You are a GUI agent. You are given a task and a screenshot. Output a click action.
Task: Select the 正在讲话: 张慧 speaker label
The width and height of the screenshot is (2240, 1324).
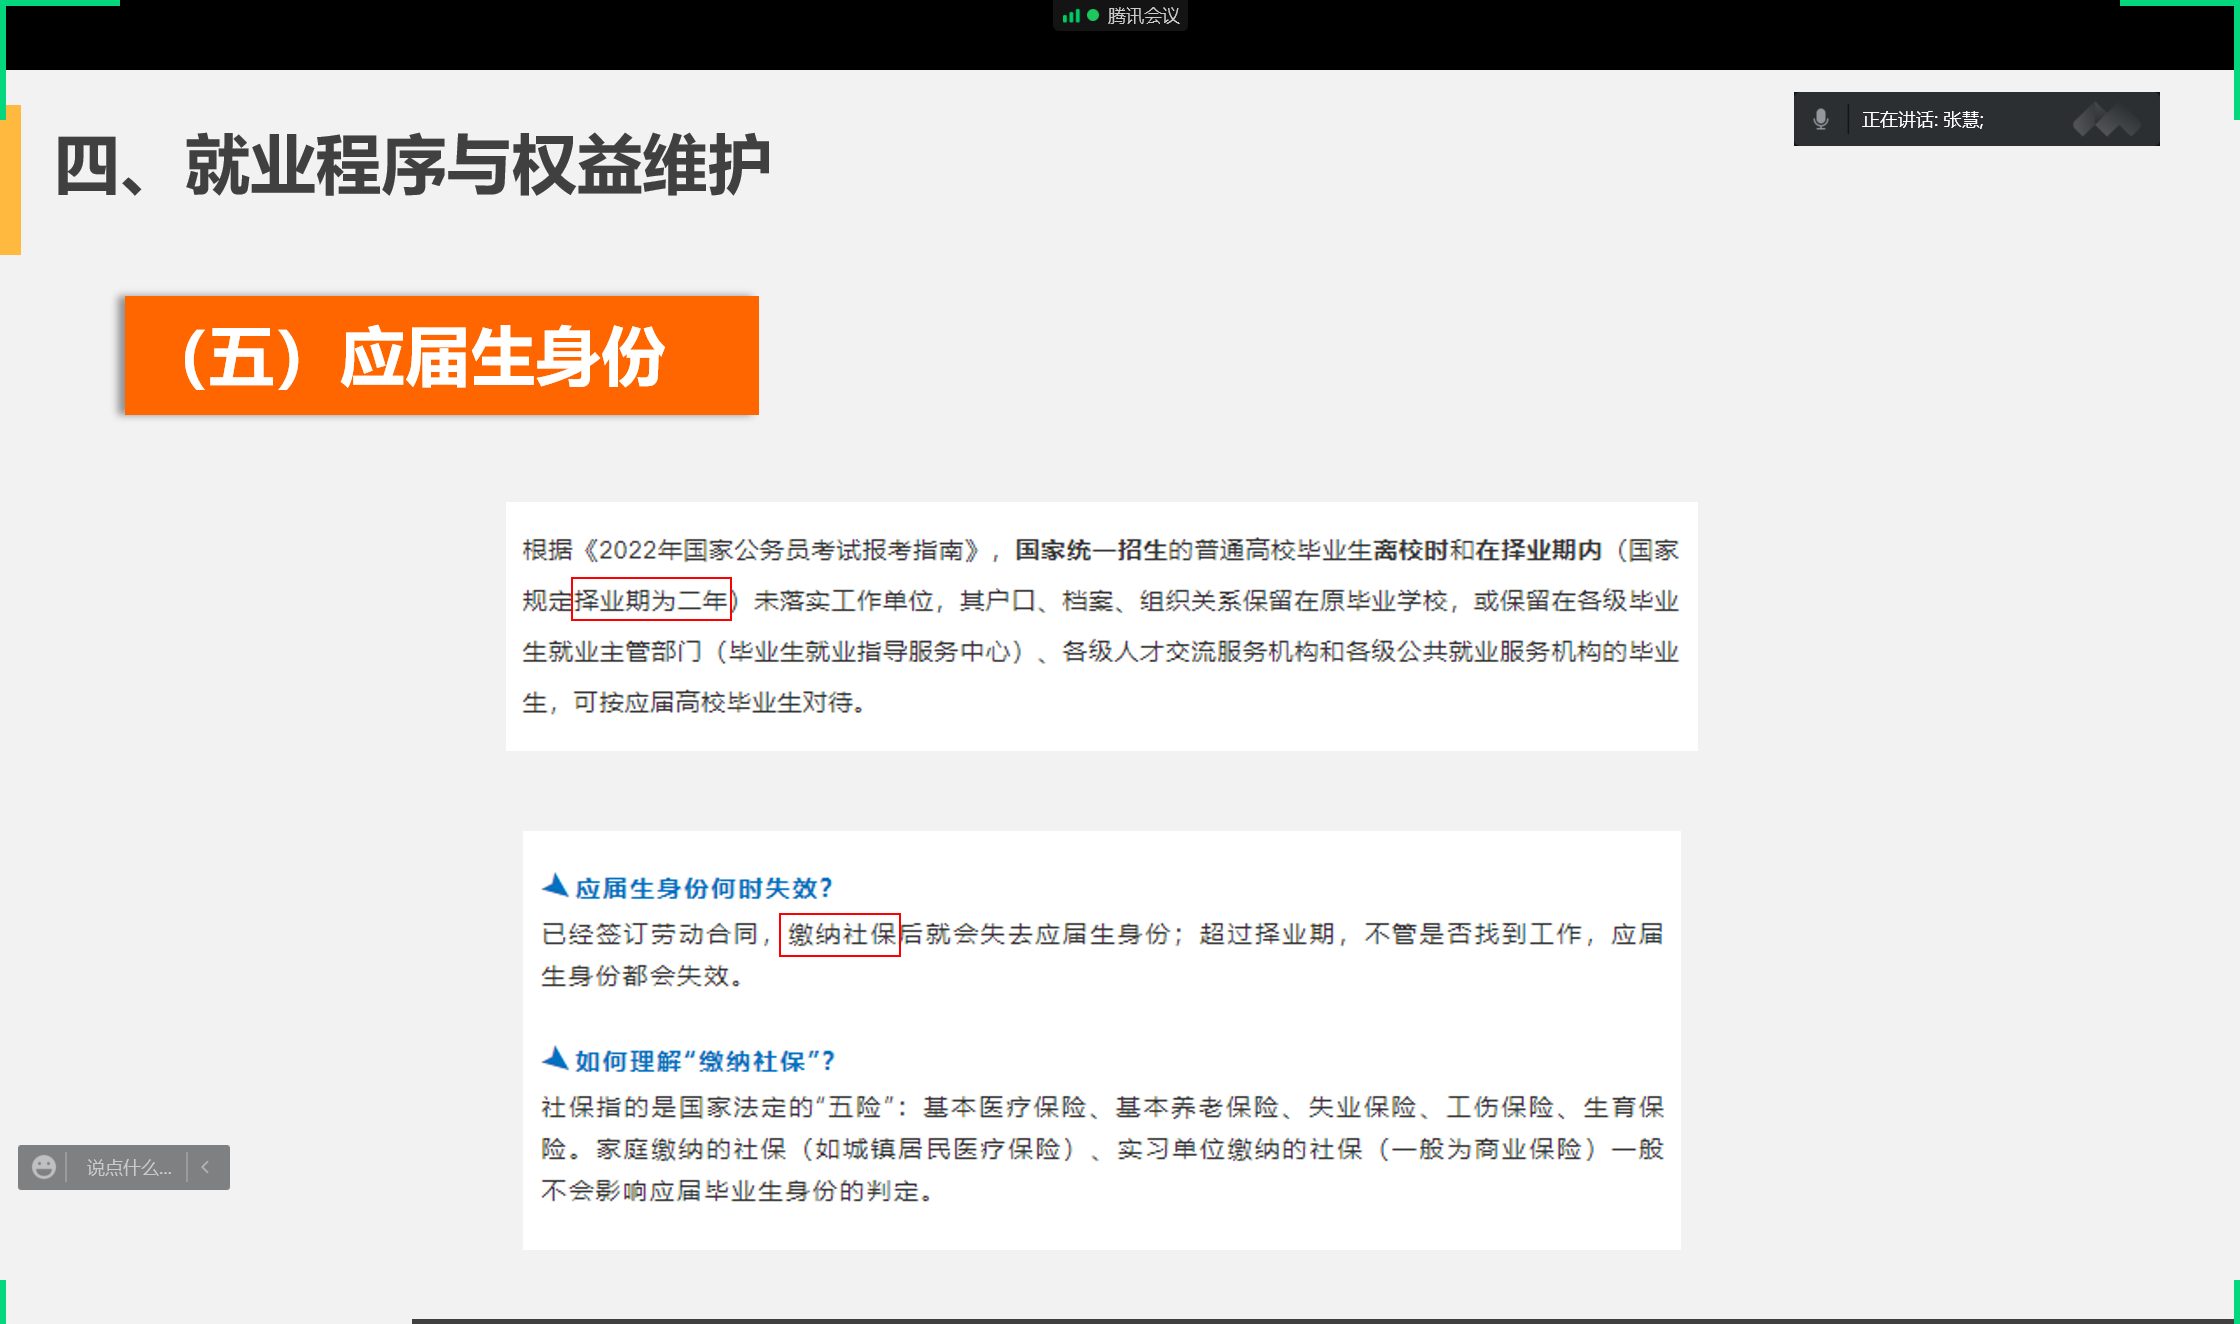pyautogui.click(x=1922, y=120)
